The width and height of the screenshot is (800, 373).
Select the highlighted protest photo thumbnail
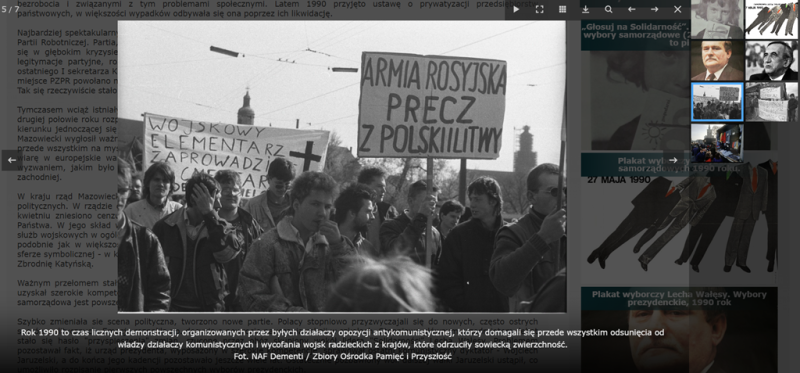[717, 102]
